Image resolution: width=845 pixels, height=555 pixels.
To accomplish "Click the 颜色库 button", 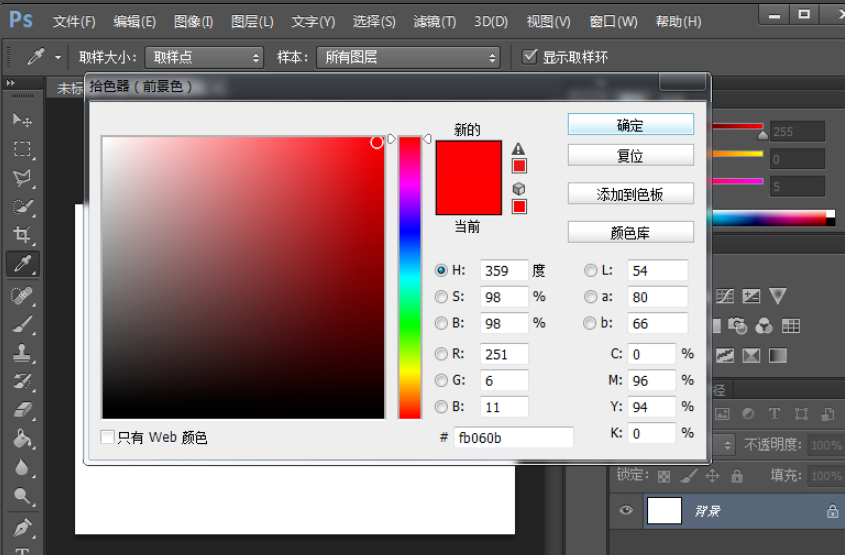I will coord(631,232).
